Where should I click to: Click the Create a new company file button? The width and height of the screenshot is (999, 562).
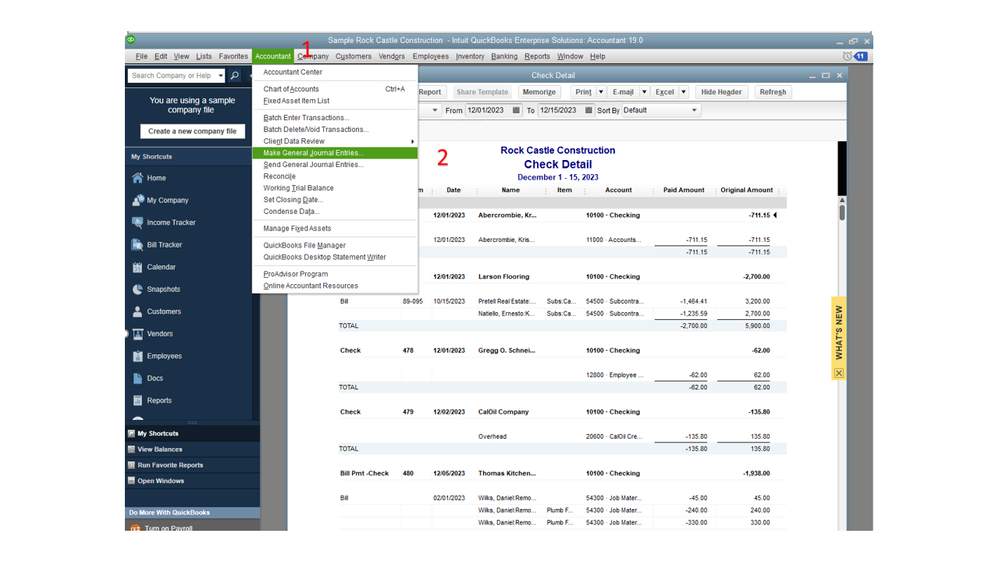coord(192,131)
